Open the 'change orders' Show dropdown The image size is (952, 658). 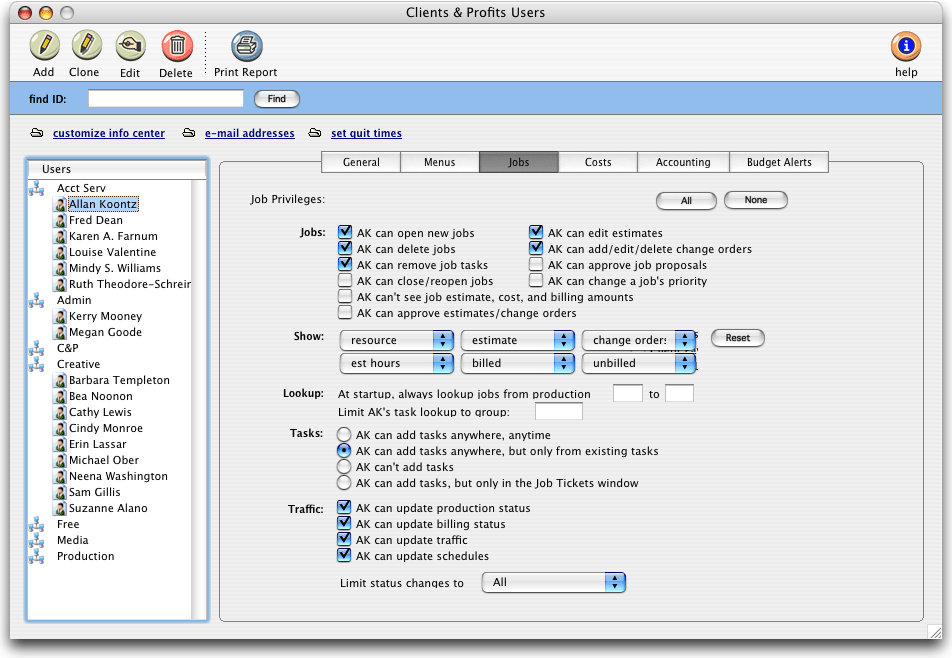point(639,340)
